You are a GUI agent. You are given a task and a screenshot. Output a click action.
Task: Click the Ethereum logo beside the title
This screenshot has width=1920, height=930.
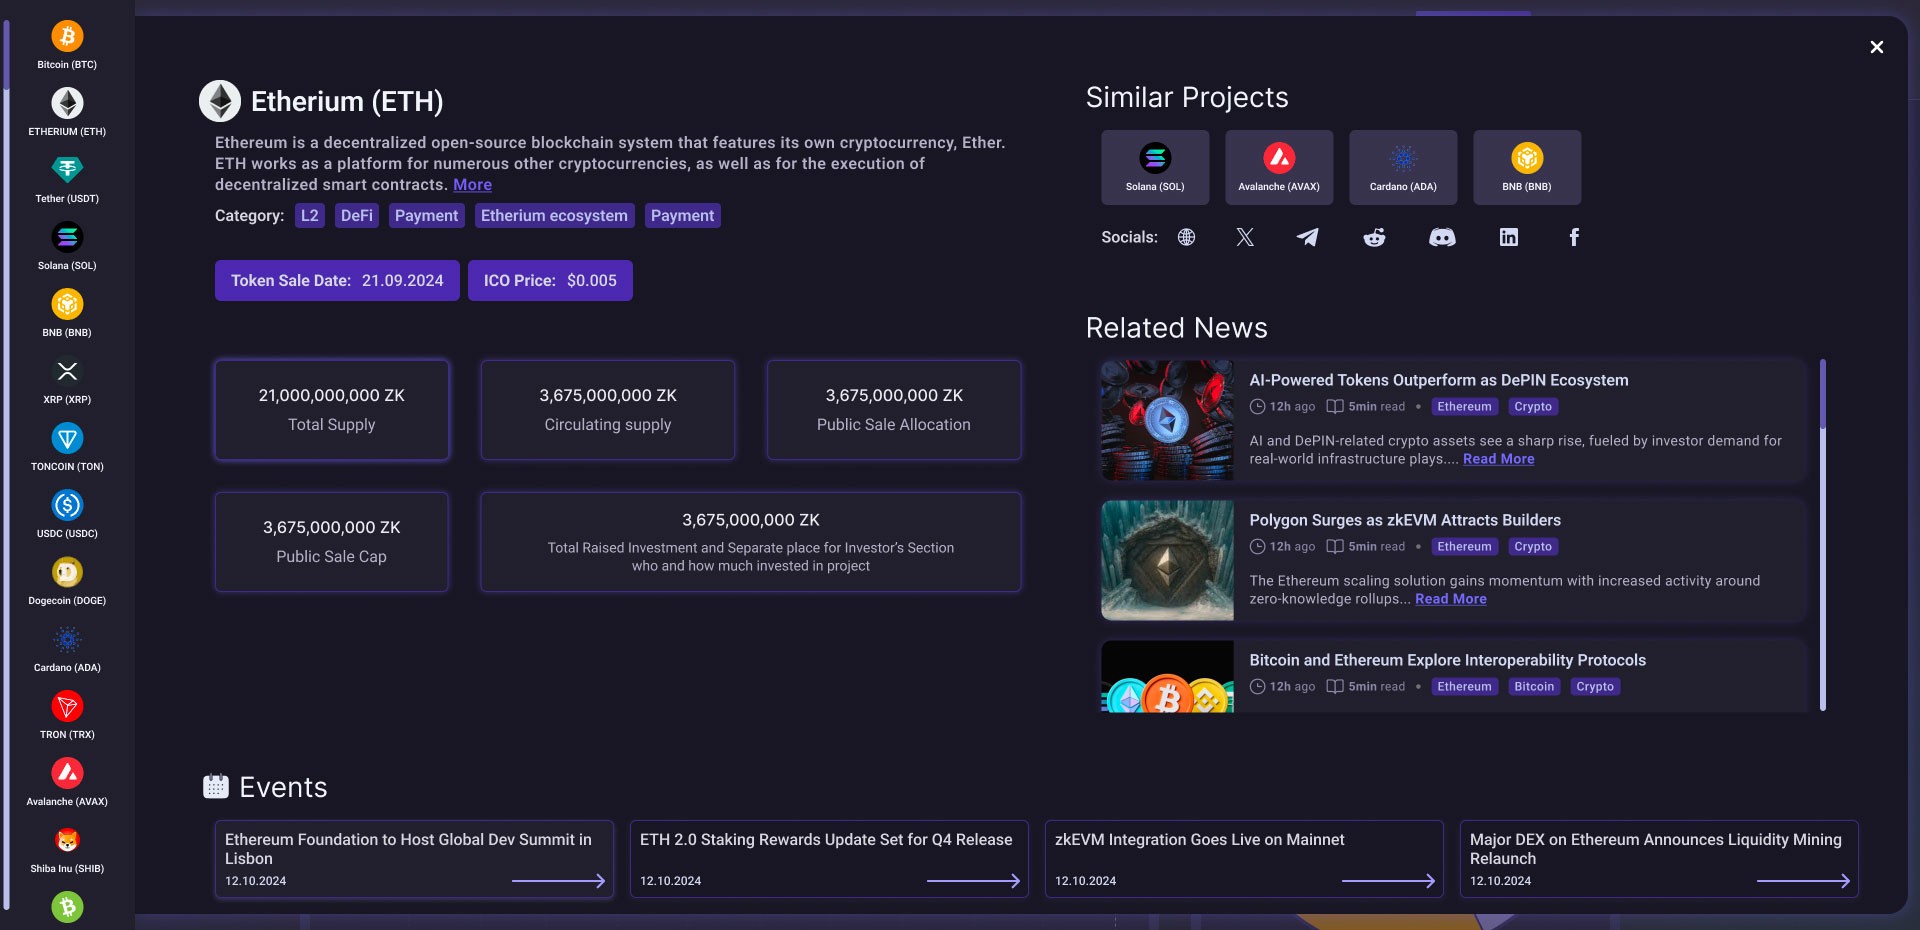click(220, 101)
